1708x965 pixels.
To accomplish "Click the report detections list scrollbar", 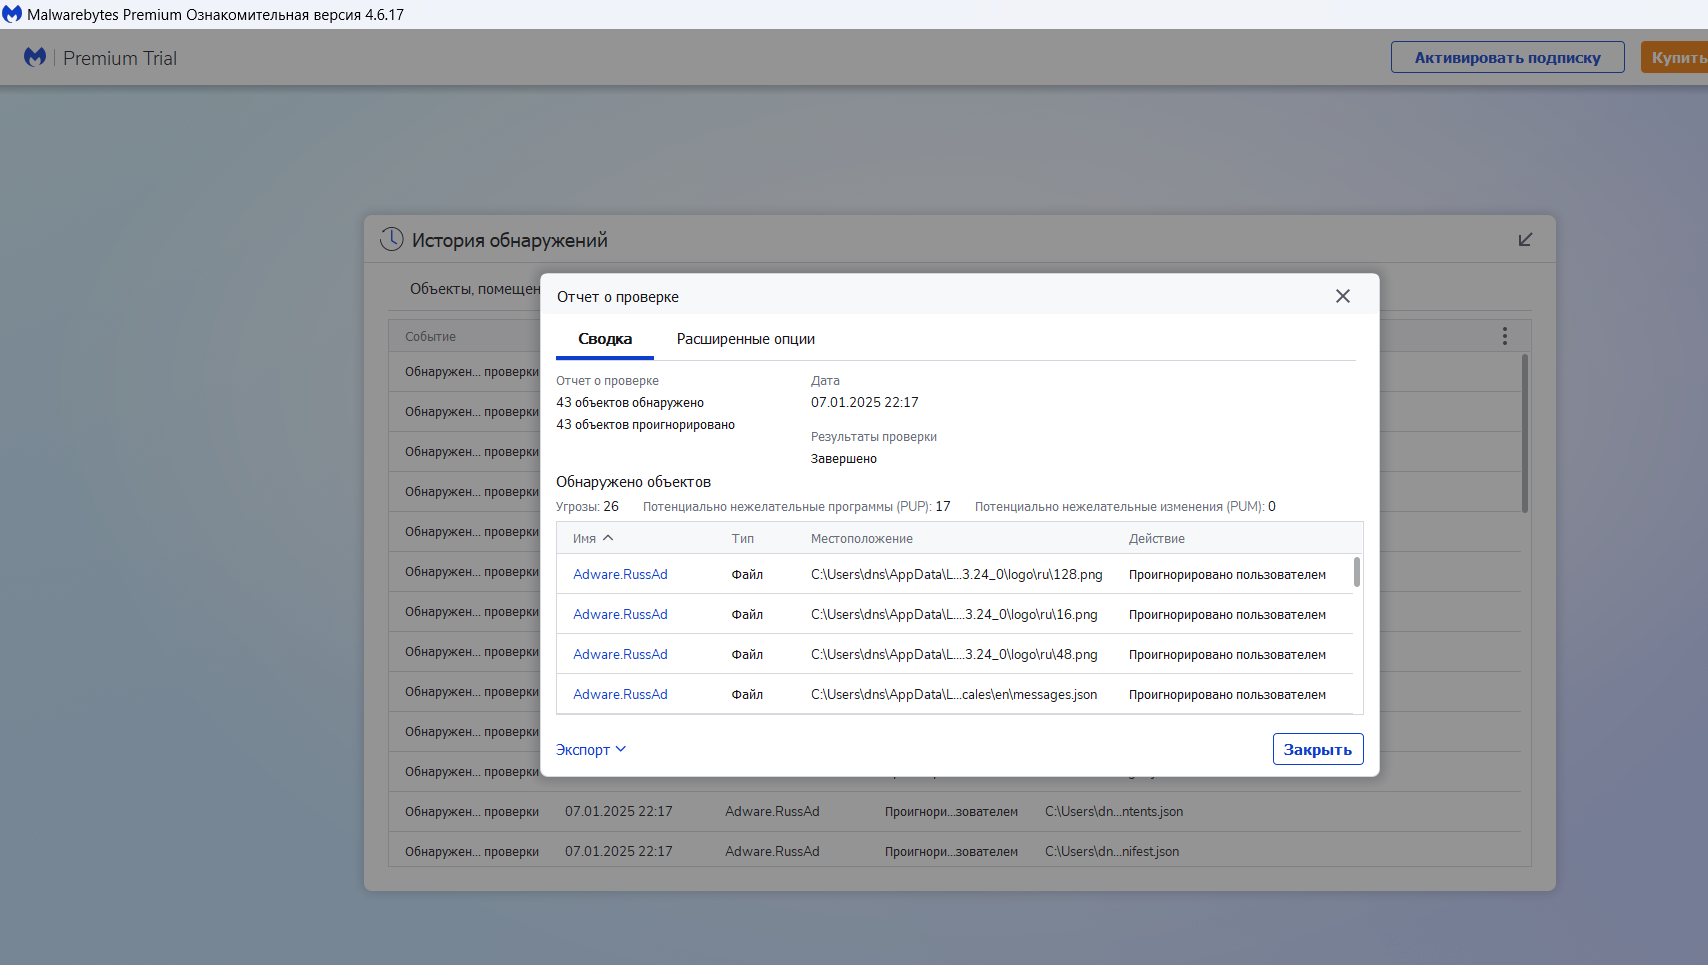I will pyautogui.click(x=1357, y=573).
